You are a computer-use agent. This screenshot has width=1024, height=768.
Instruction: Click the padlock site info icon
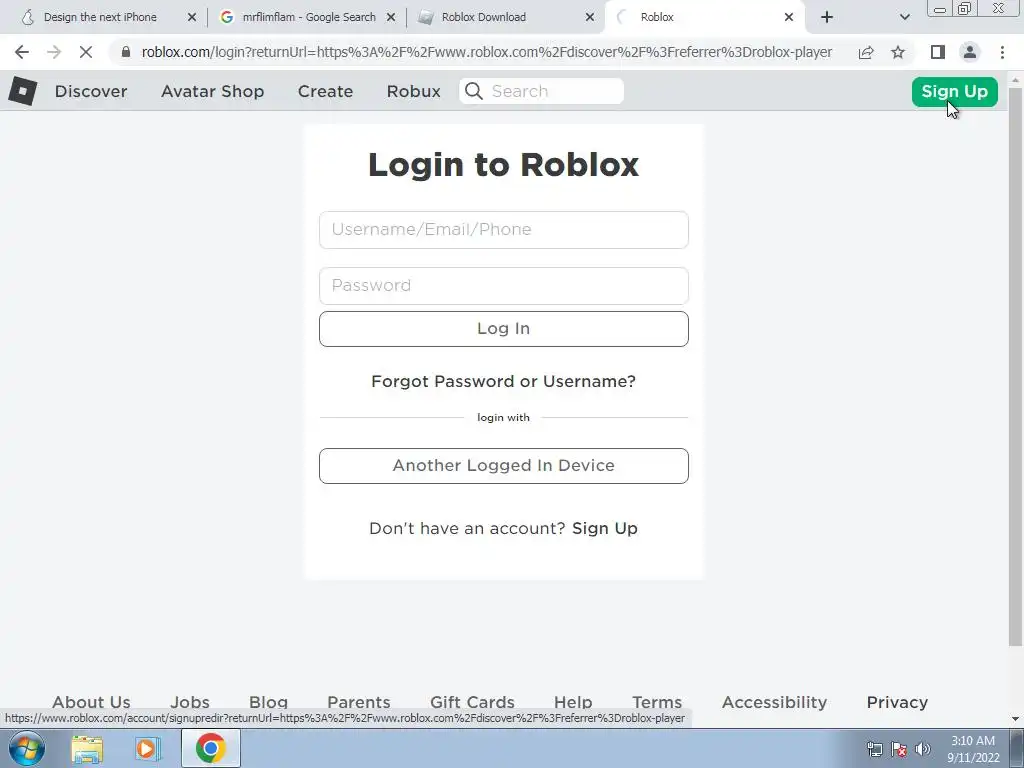[x=126, y=52]
